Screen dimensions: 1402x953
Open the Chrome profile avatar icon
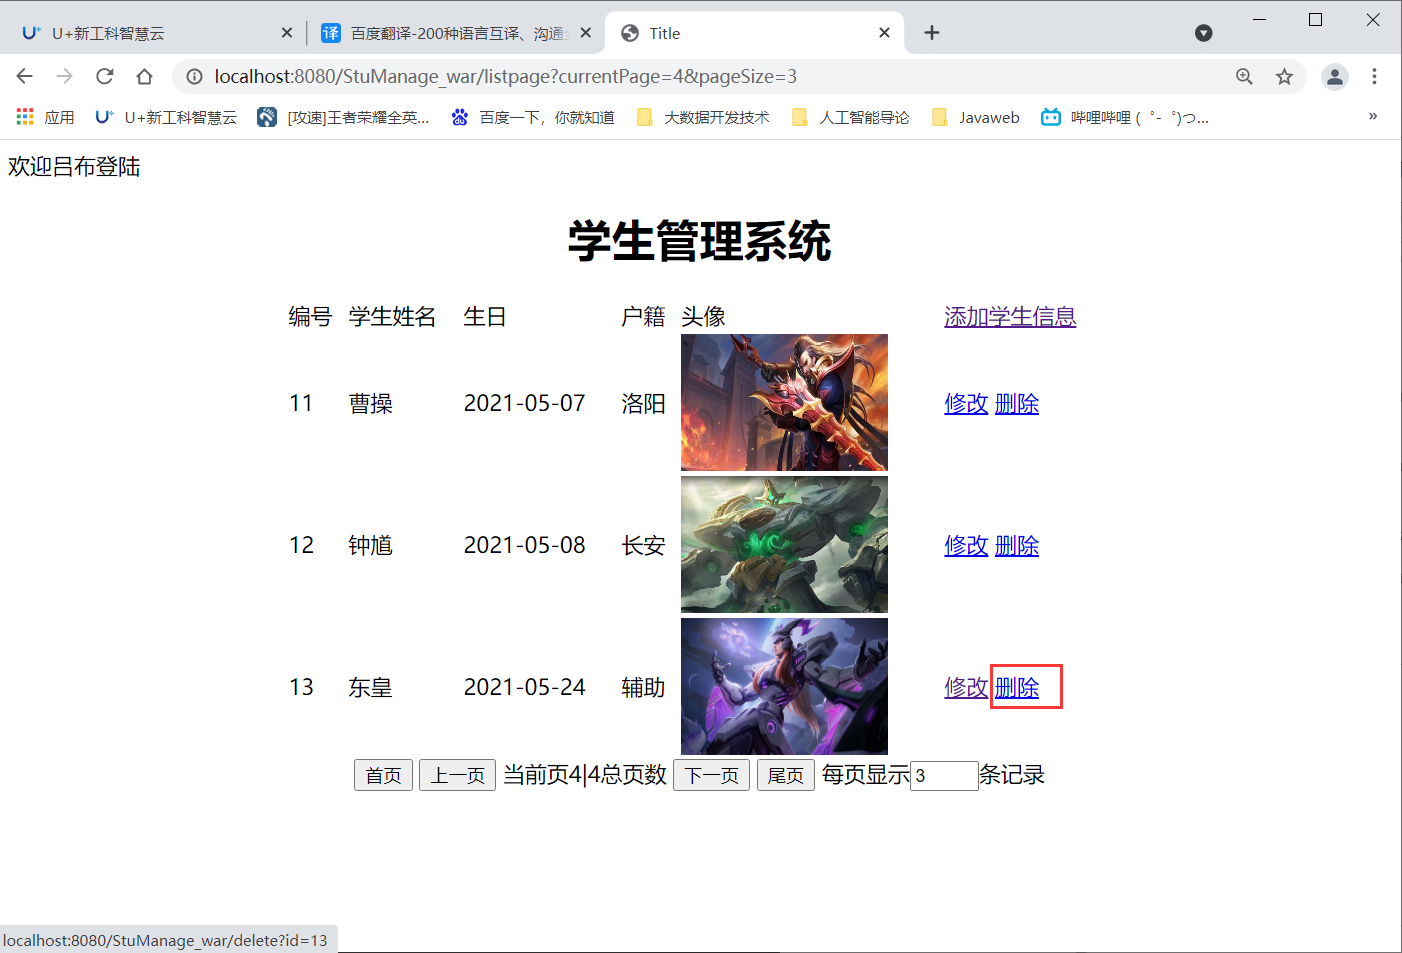(x=1335, y=76)
